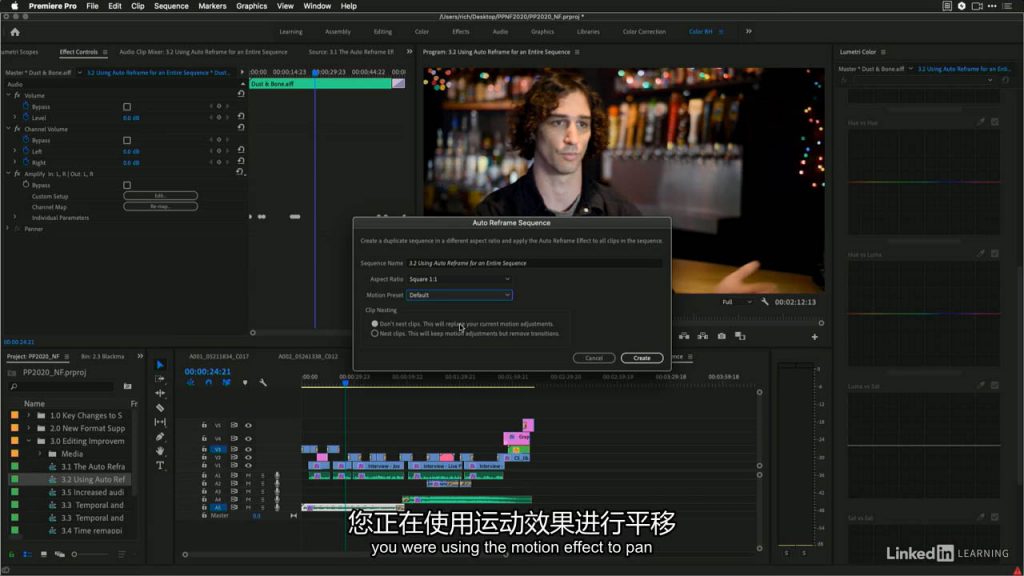Cancel the Auto Reframe Sequence dialog
This screenshot has width=1024, height=576.
pos(594,358)
